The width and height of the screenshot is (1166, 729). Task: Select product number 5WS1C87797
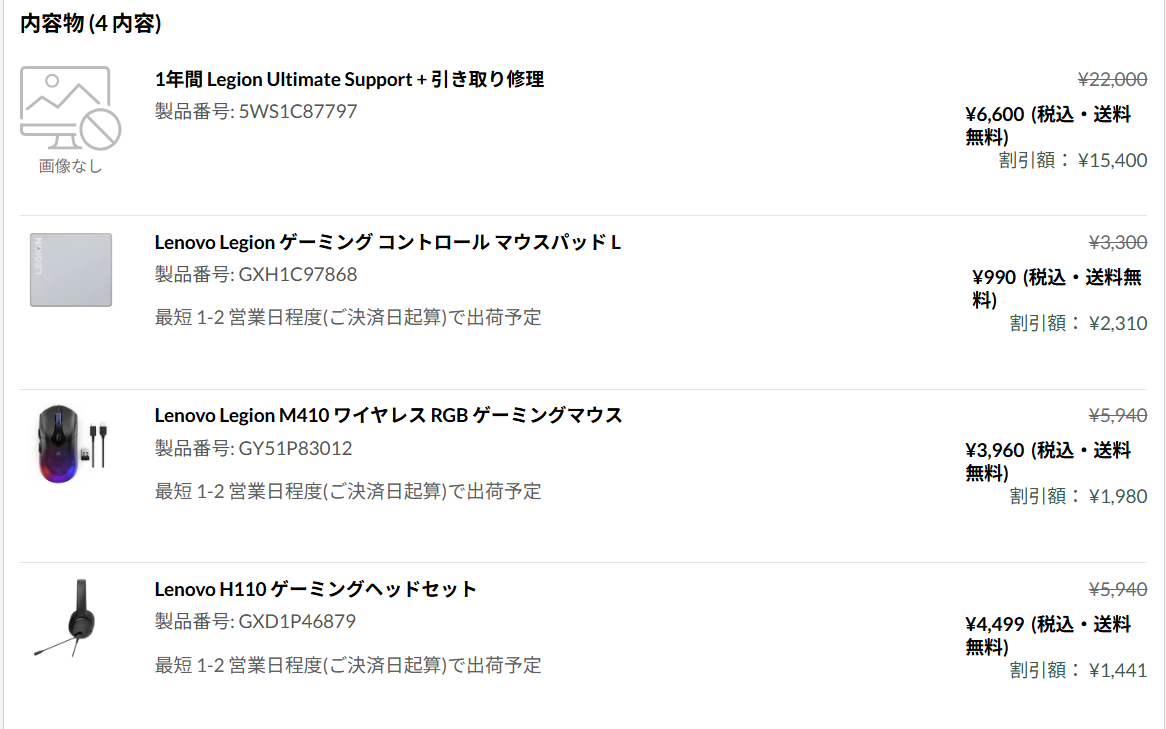click(x=297, y=111)
